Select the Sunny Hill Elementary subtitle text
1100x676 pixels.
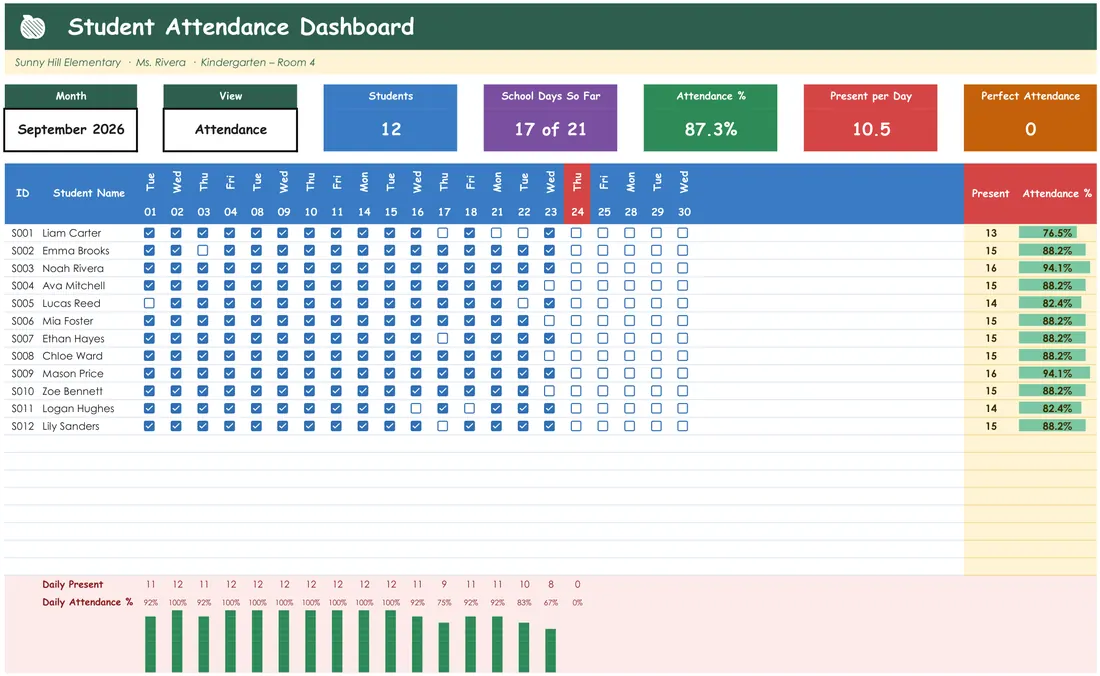(x=67, y=62)
